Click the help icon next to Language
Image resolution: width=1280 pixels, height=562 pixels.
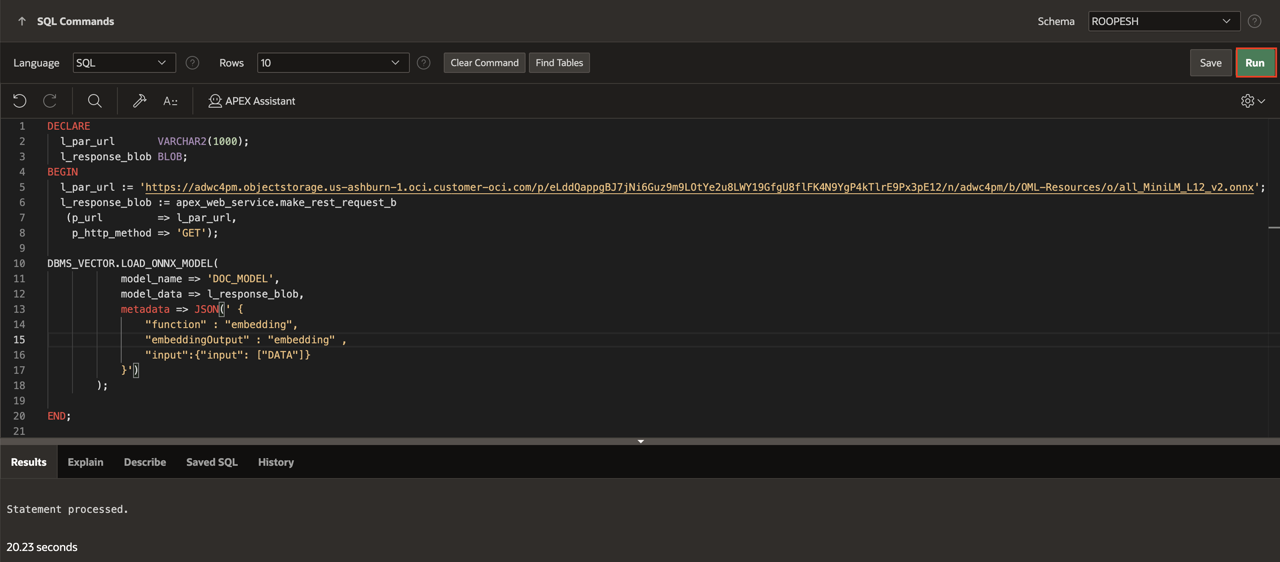point(193,63)
